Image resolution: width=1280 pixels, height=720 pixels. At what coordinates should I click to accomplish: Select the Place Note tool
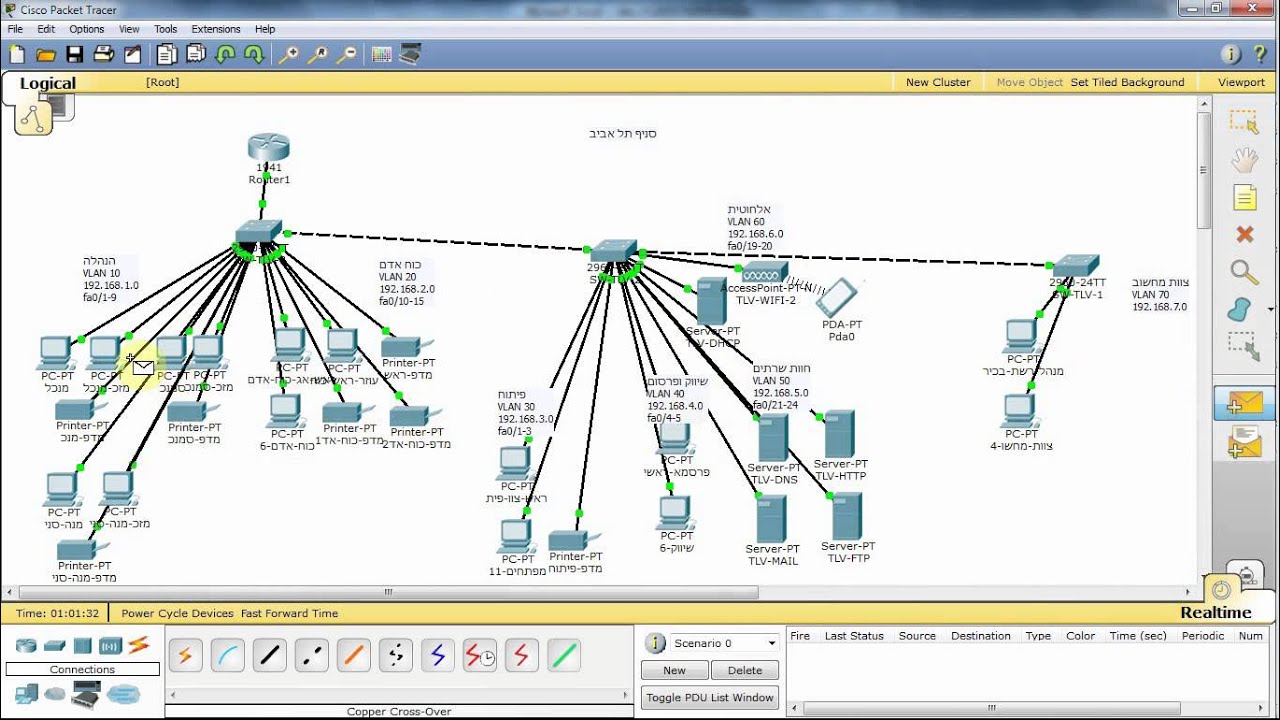click(1244, 197)
